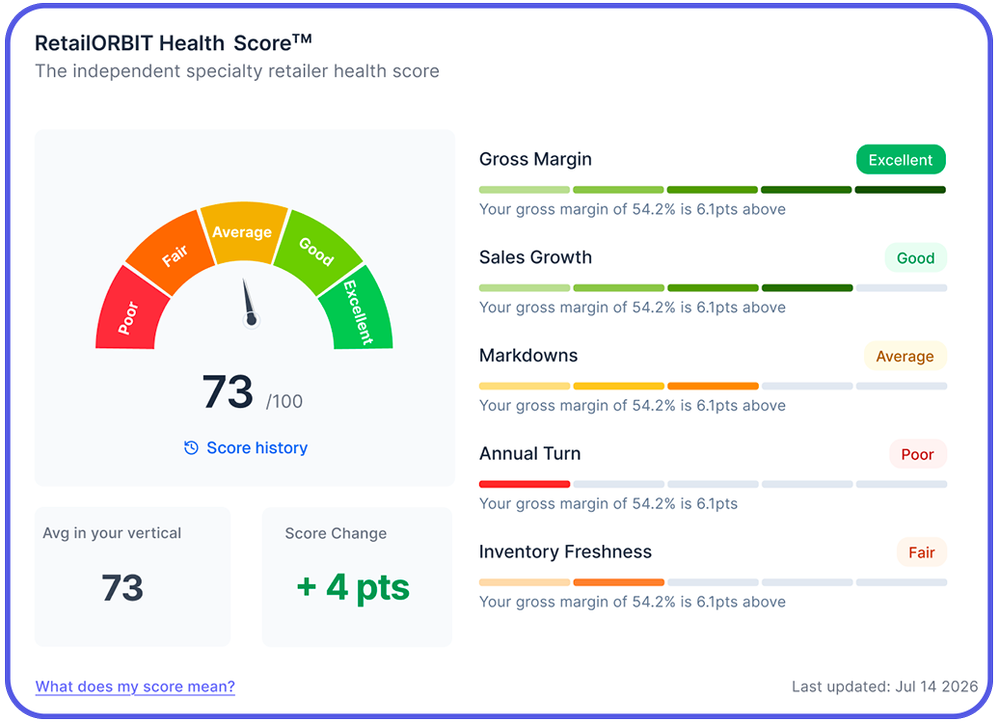
Task: Open the Score history link
Action: (246, 448)
